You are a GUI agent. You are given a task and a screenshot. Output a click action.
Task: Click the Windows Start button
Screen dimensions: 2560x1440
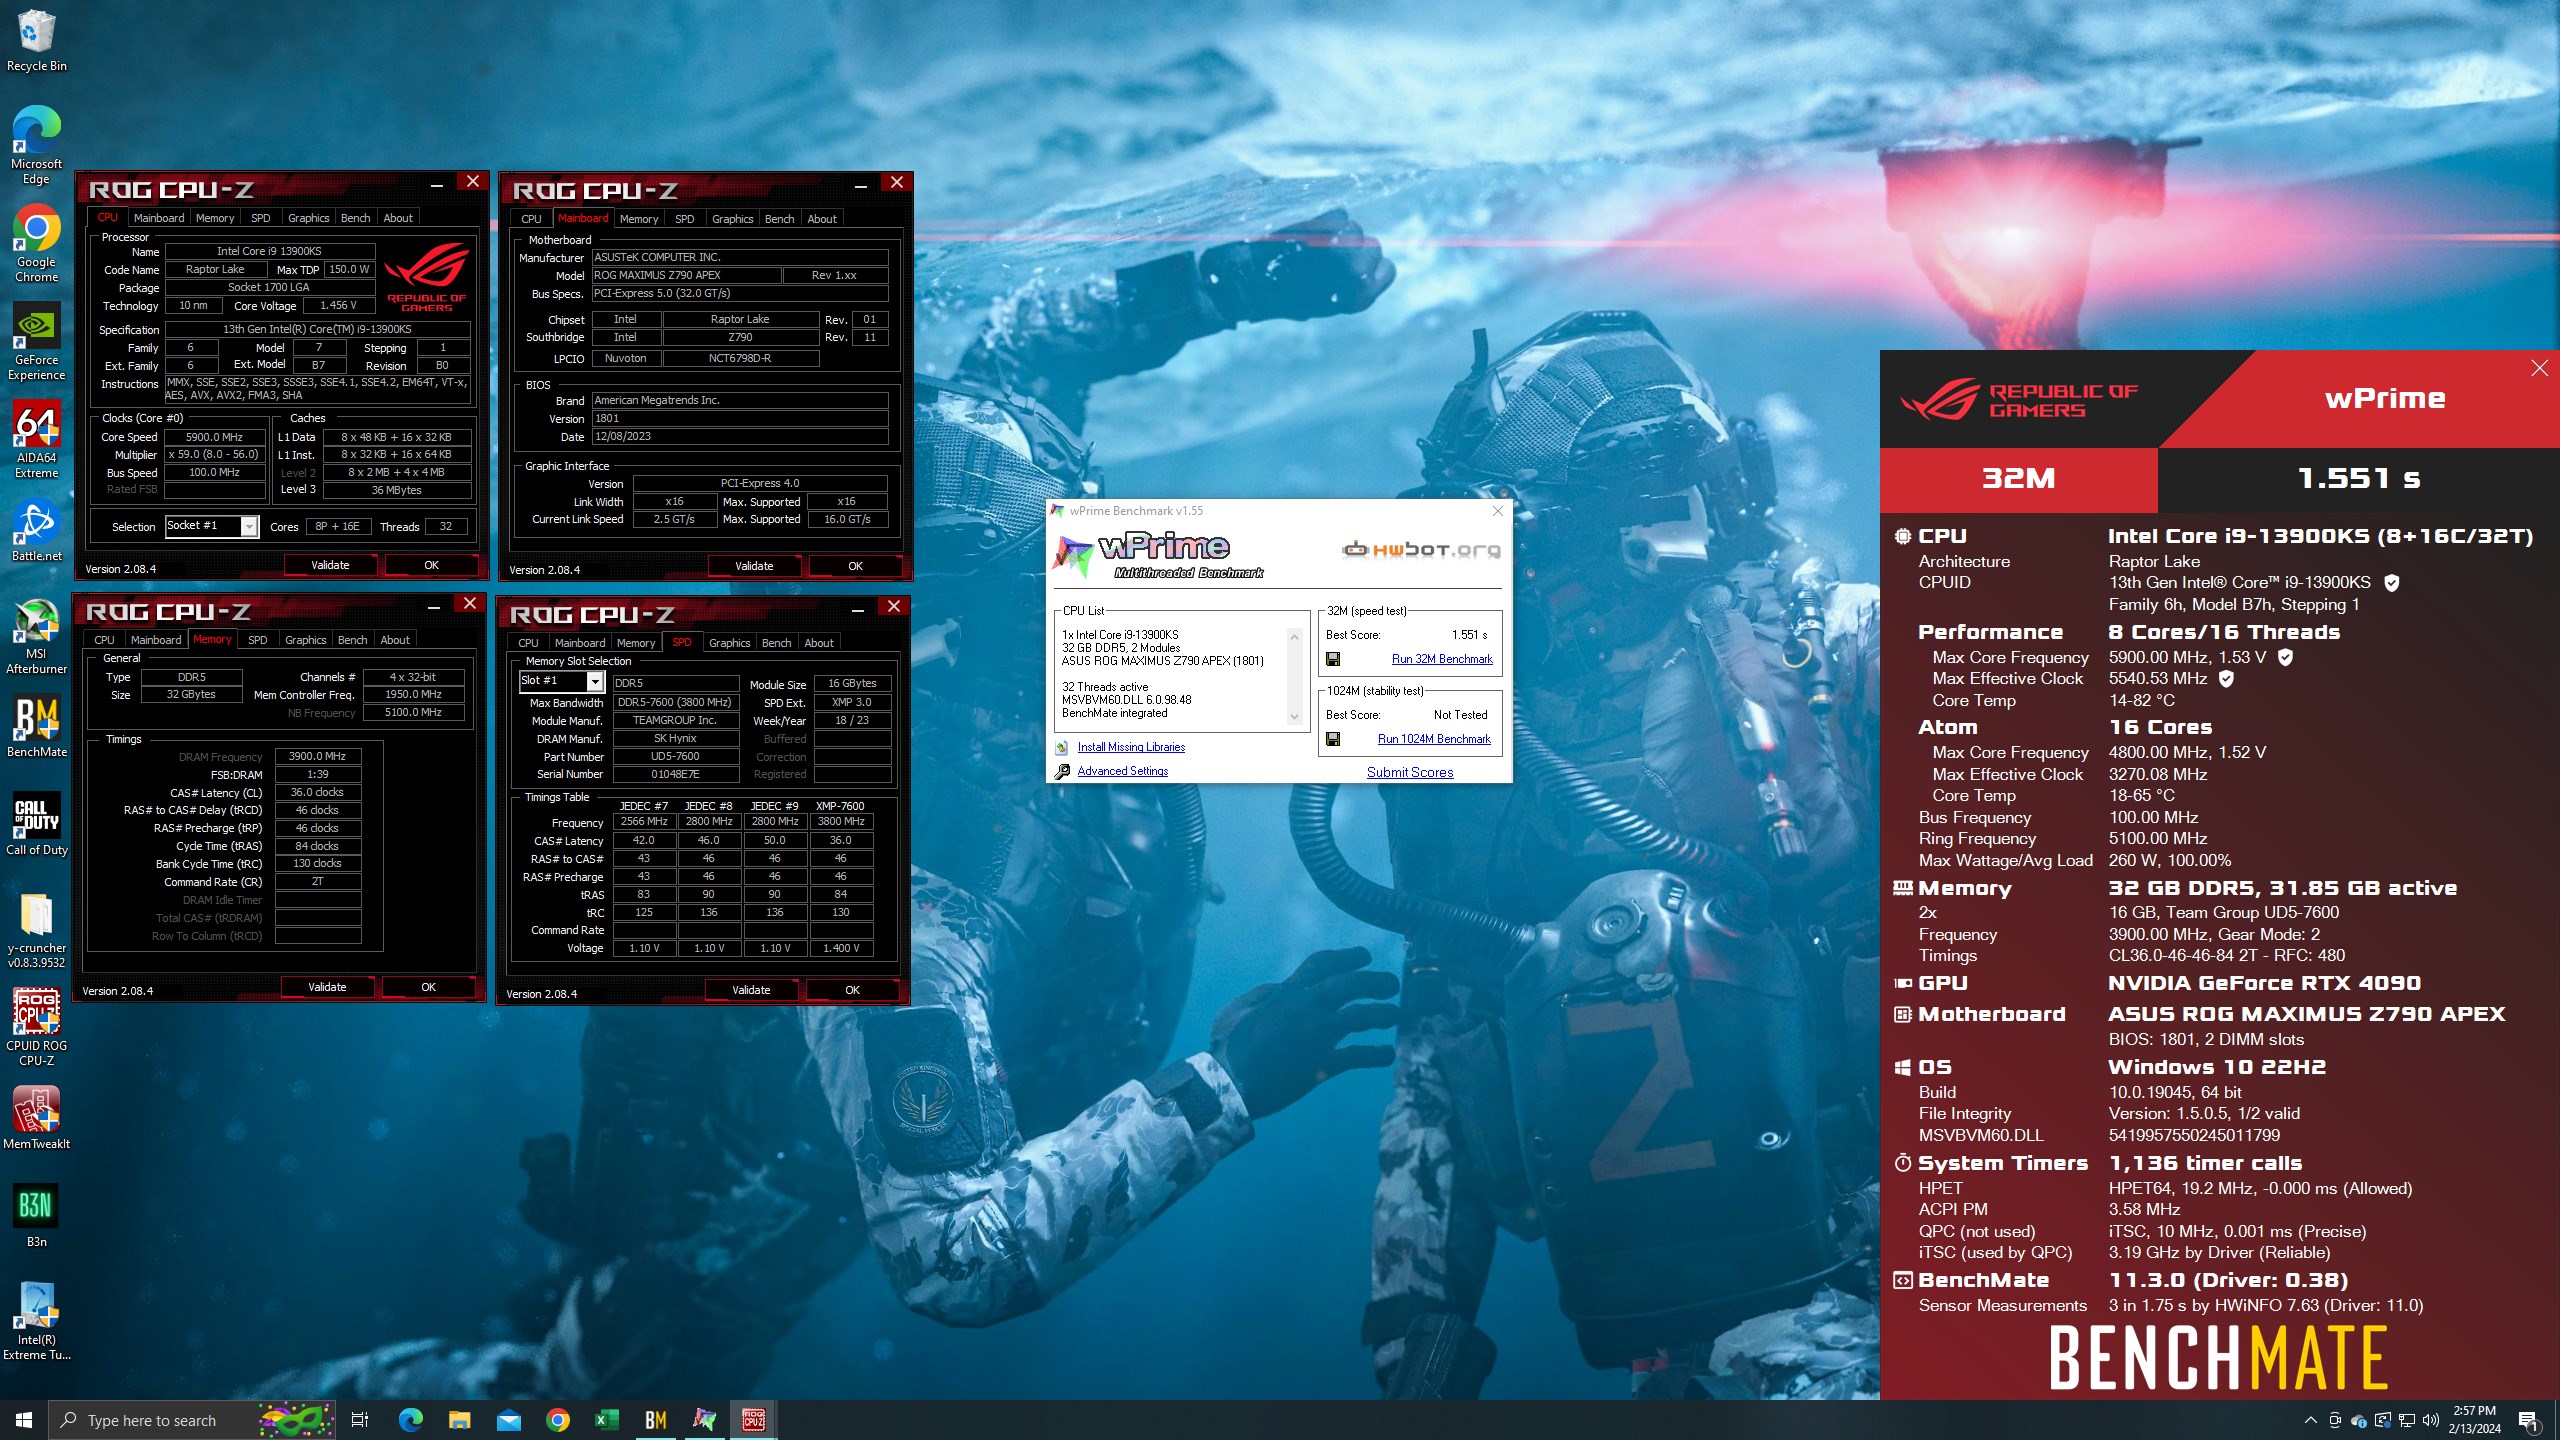pyautogui.click(x=24, y=1420)
